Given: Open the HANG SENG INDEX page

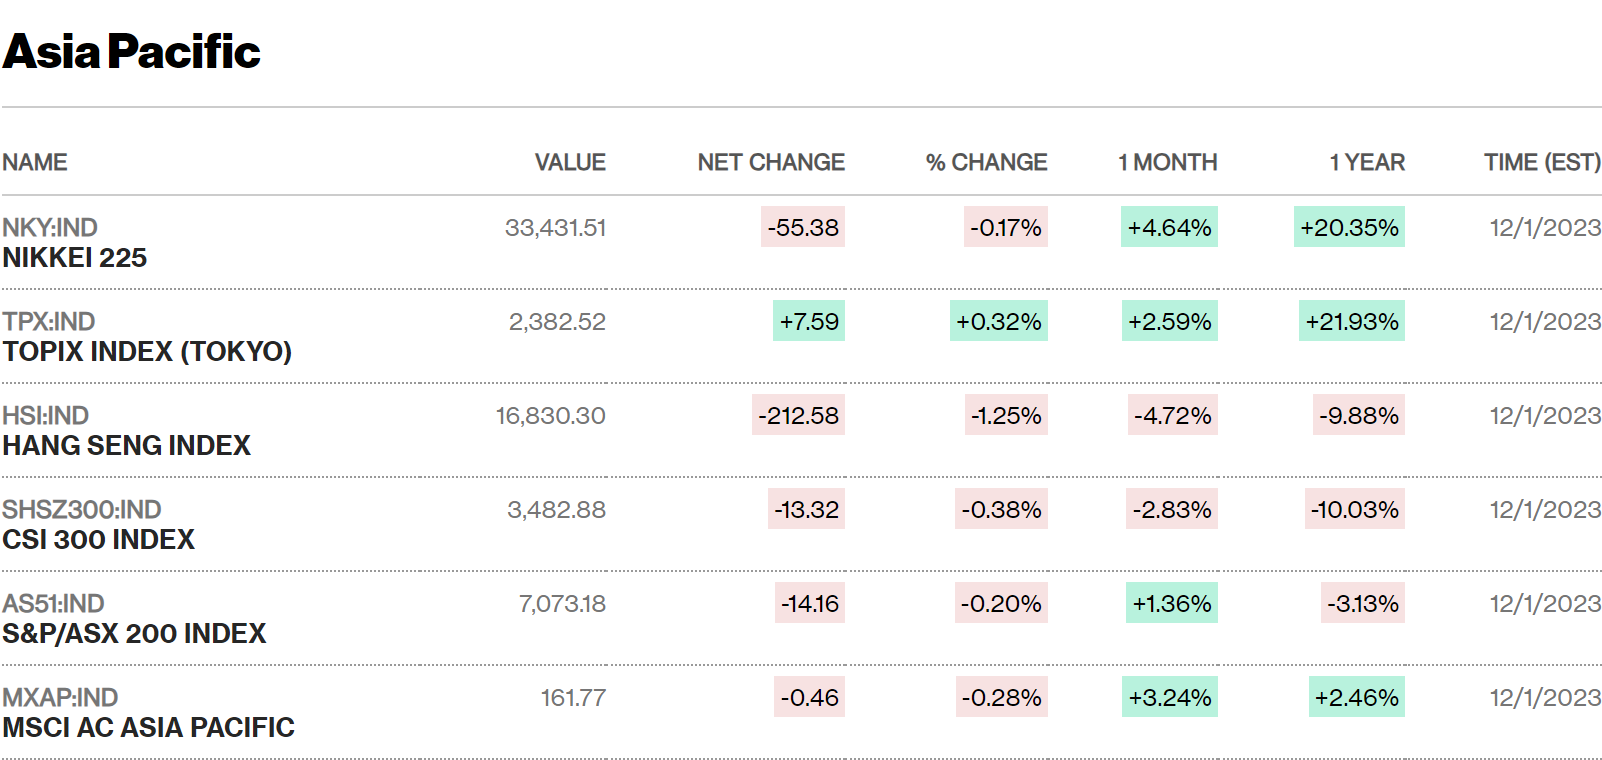Looking at the screenshot, I should 126,446.
